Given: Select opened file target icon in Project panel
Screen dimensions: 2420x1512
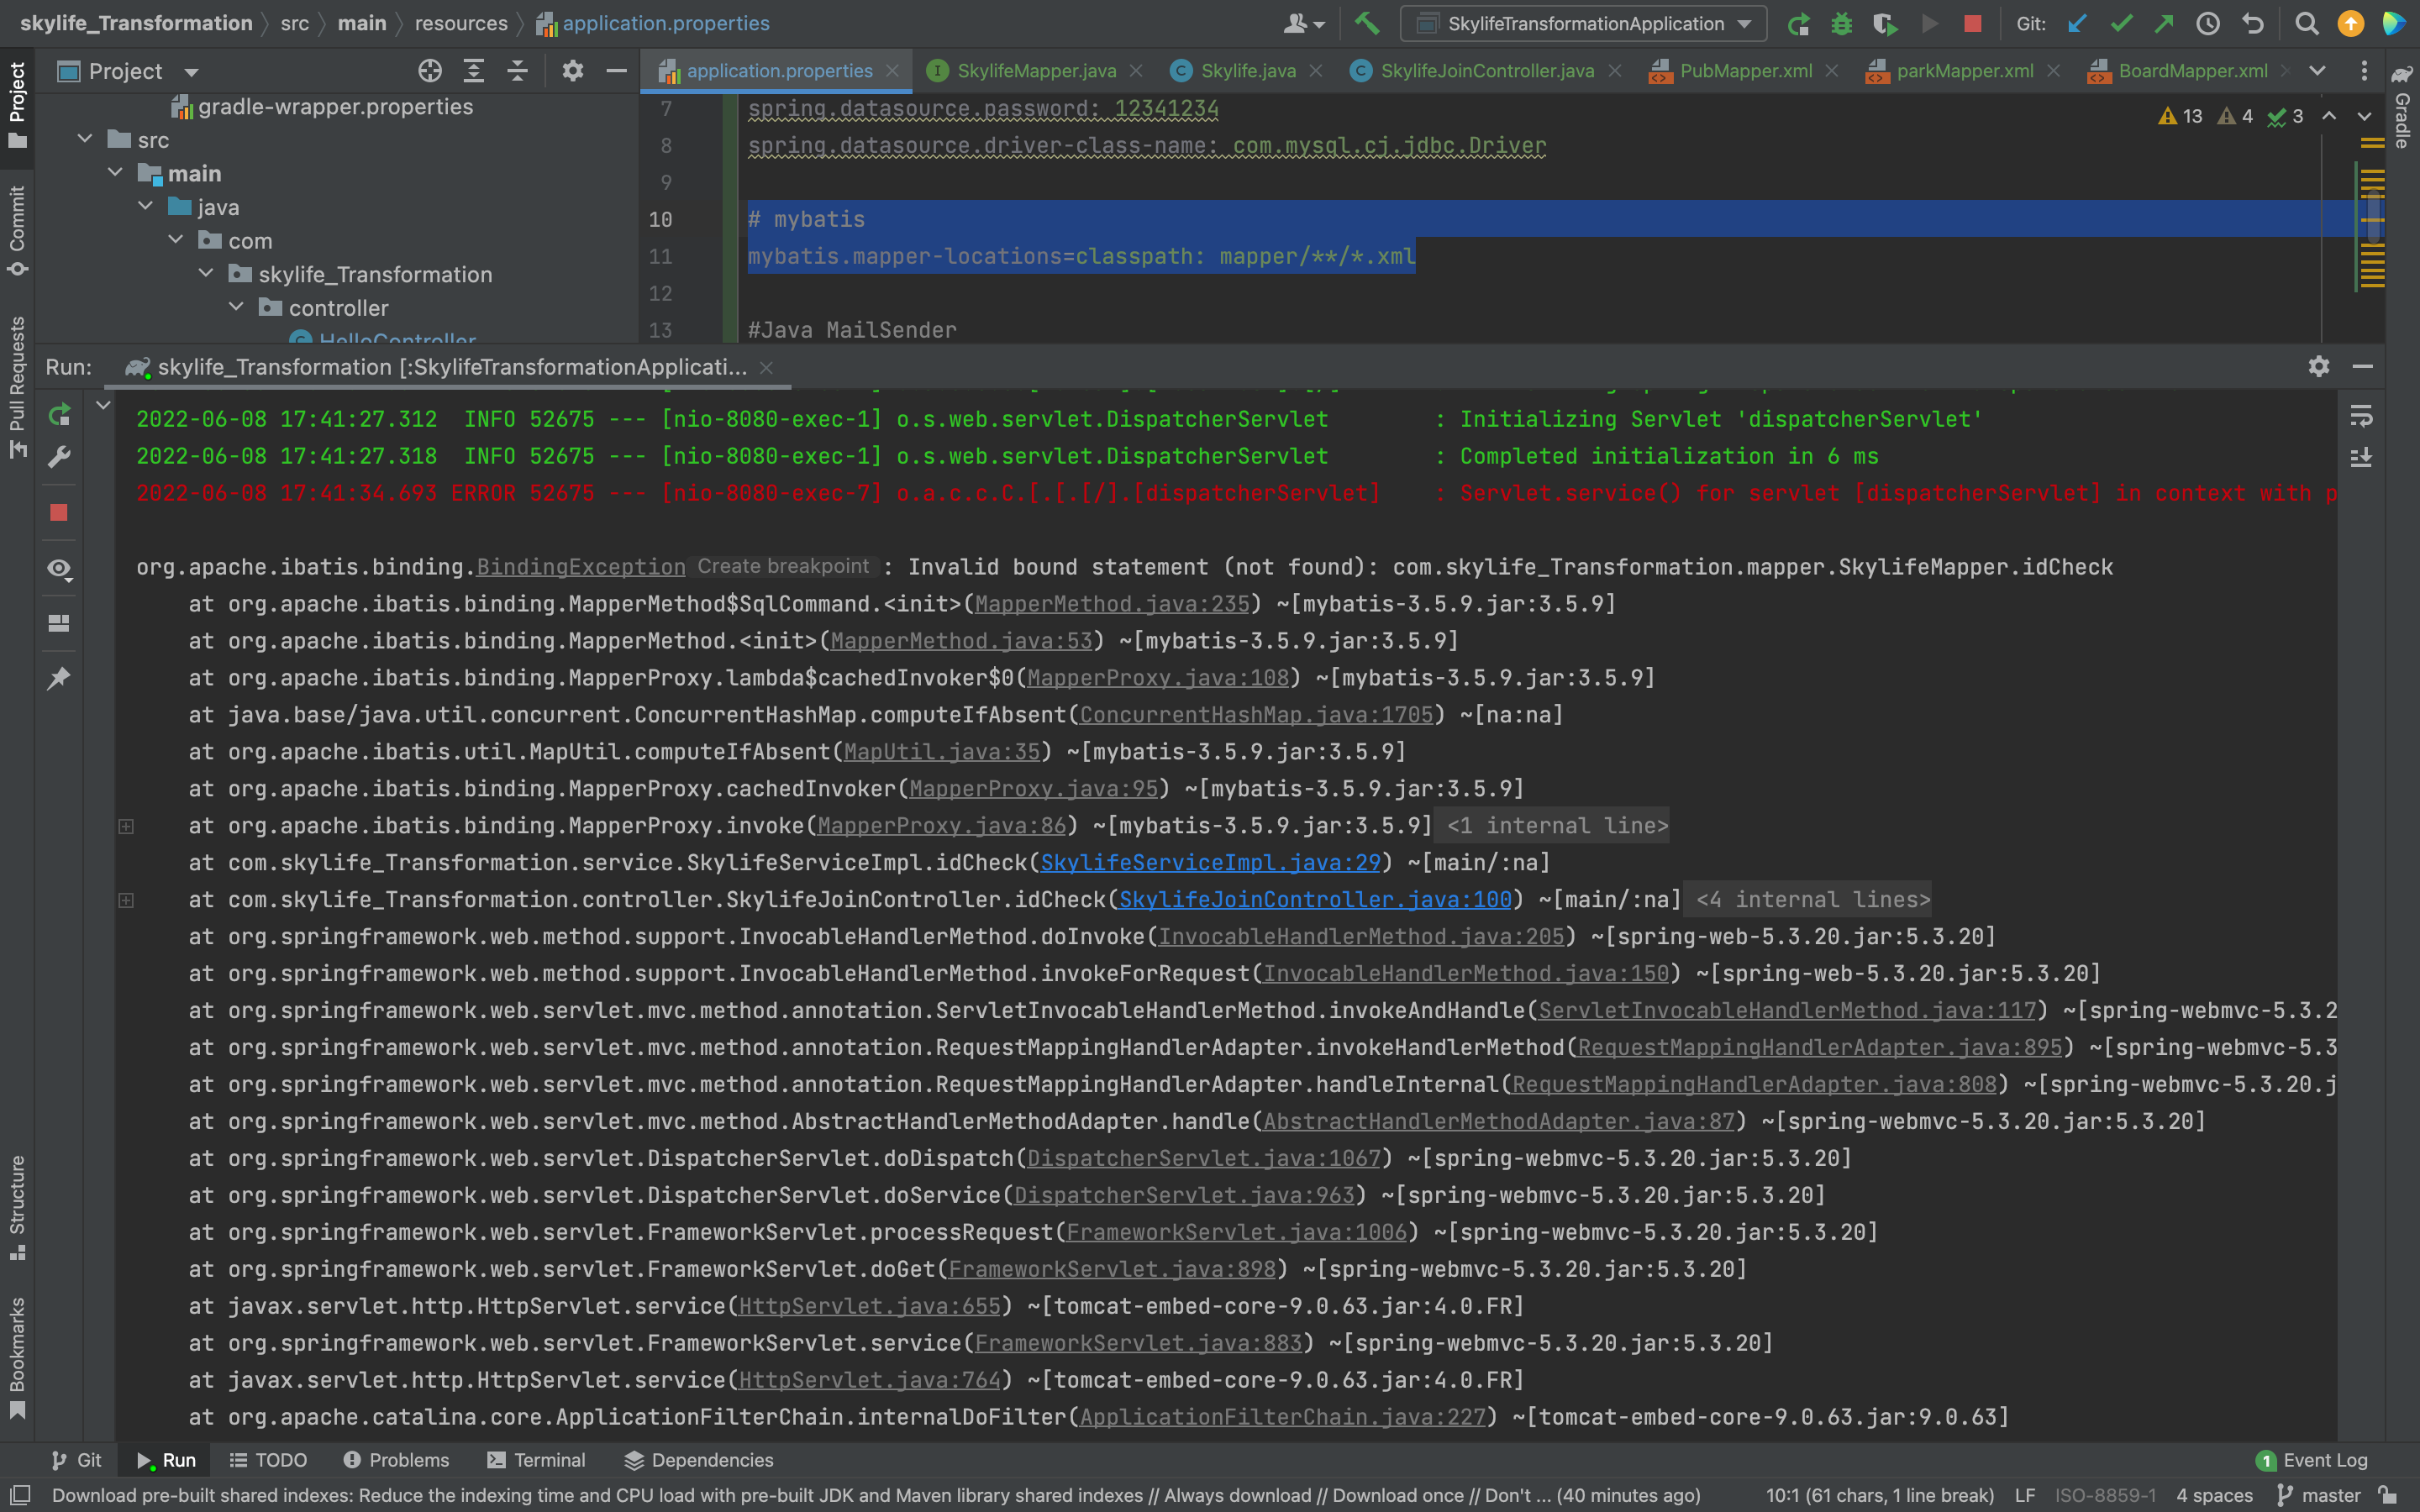Looking at the screenshot, I should pos(430,71).
